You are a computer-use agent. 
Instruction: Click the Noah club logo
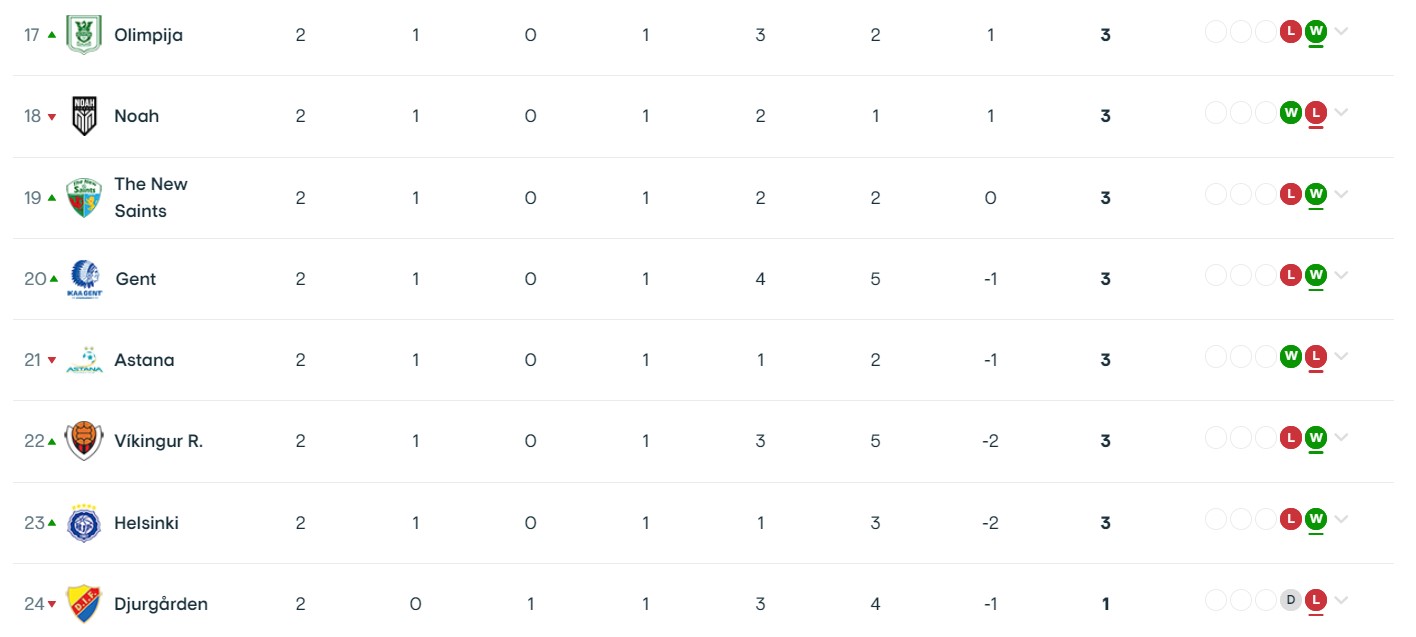(84, 116)
